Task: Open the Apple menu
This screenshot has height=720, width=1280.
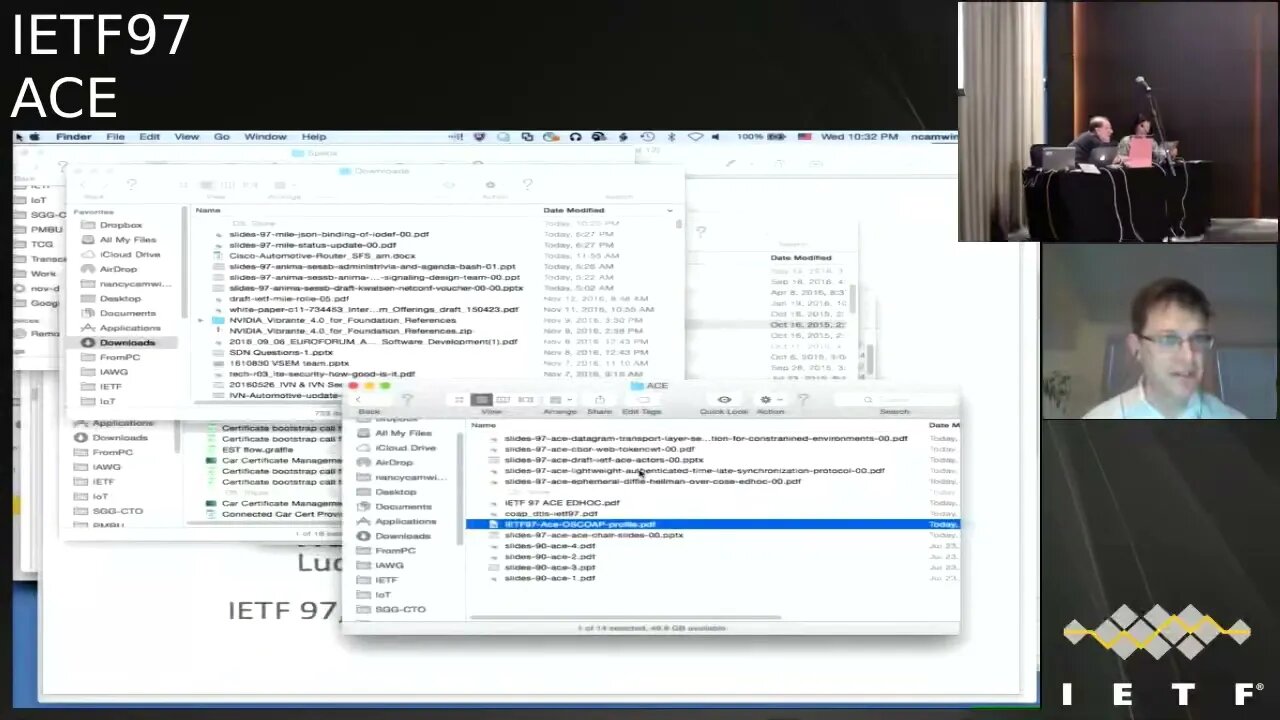Action: point(33,137)
